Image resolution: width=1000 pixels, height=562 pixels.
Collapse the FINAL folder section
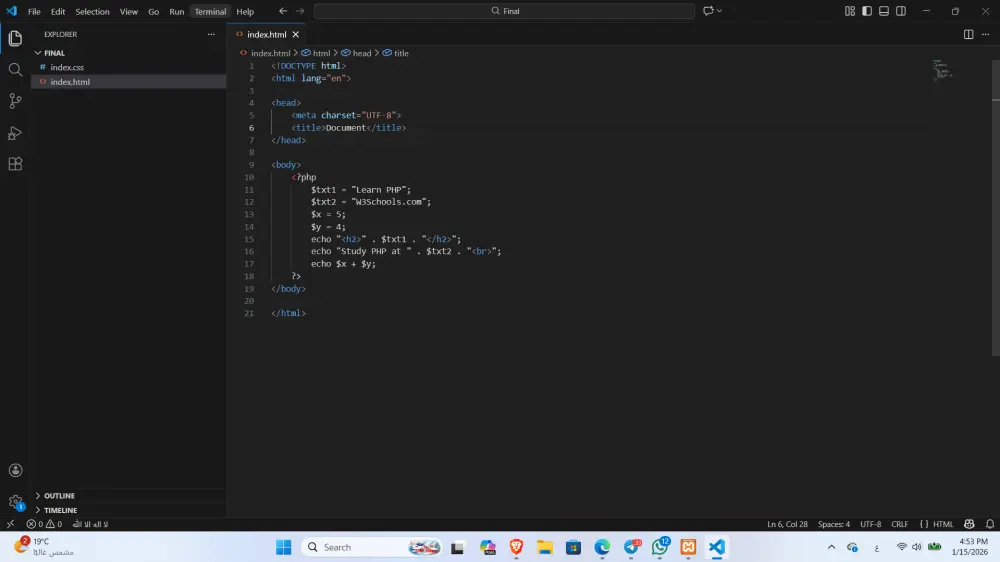tap(128, 53)
